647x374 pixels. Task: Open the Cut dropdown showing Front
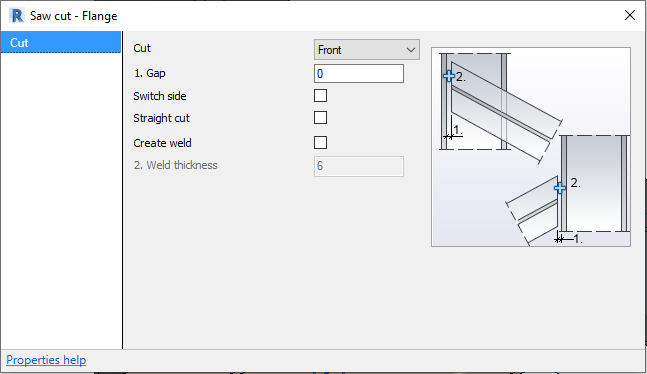366,50
